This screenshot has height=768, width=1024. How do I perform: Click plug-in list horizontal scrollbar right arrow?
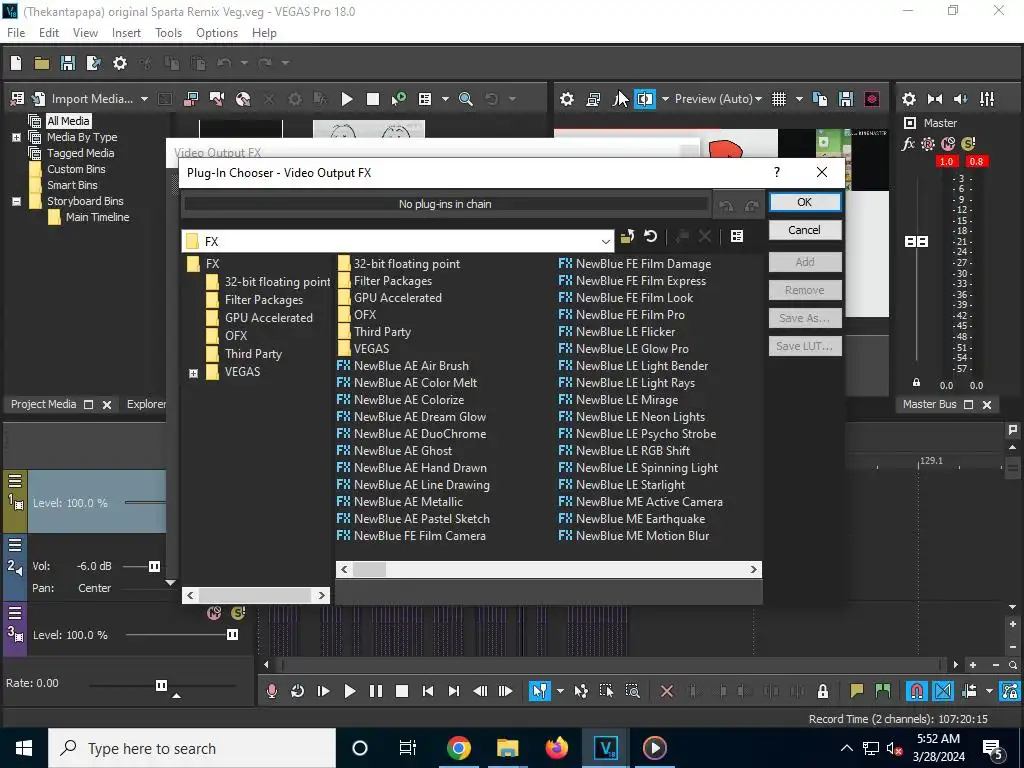pos(754,569)
